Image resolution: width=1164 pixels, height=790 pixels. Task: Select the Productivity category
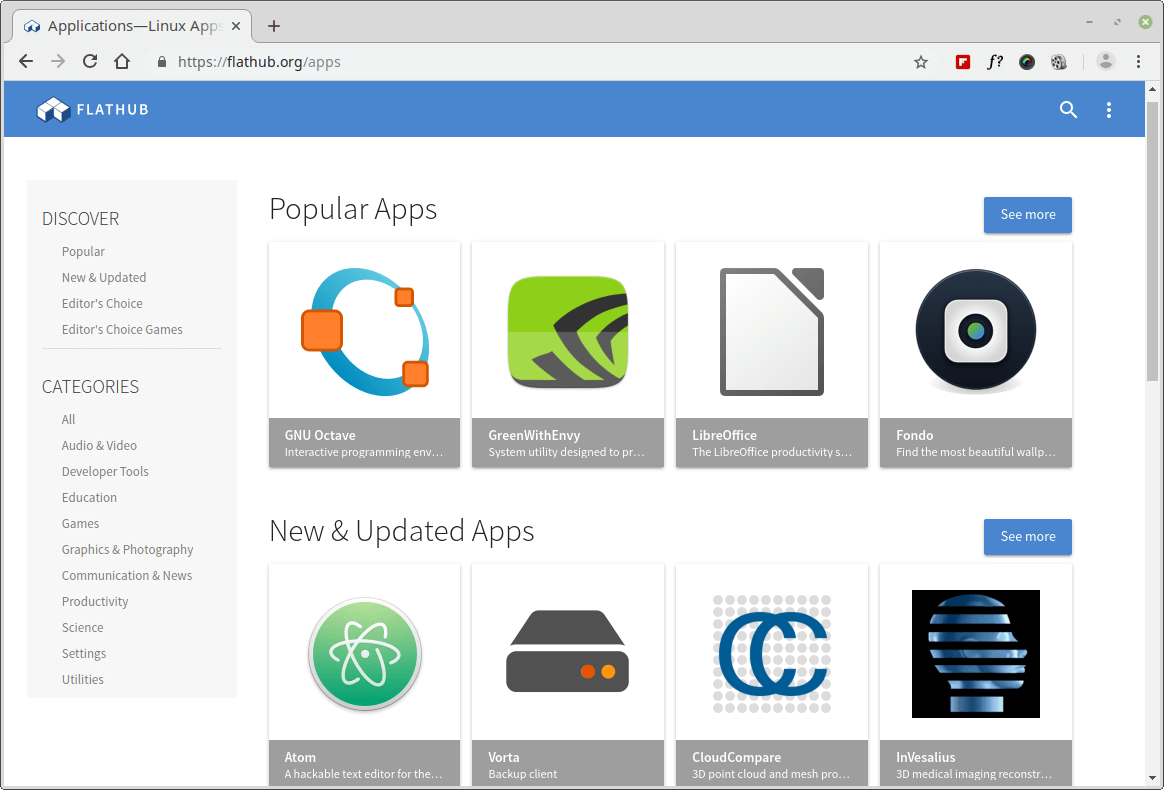tap(95, 601)
